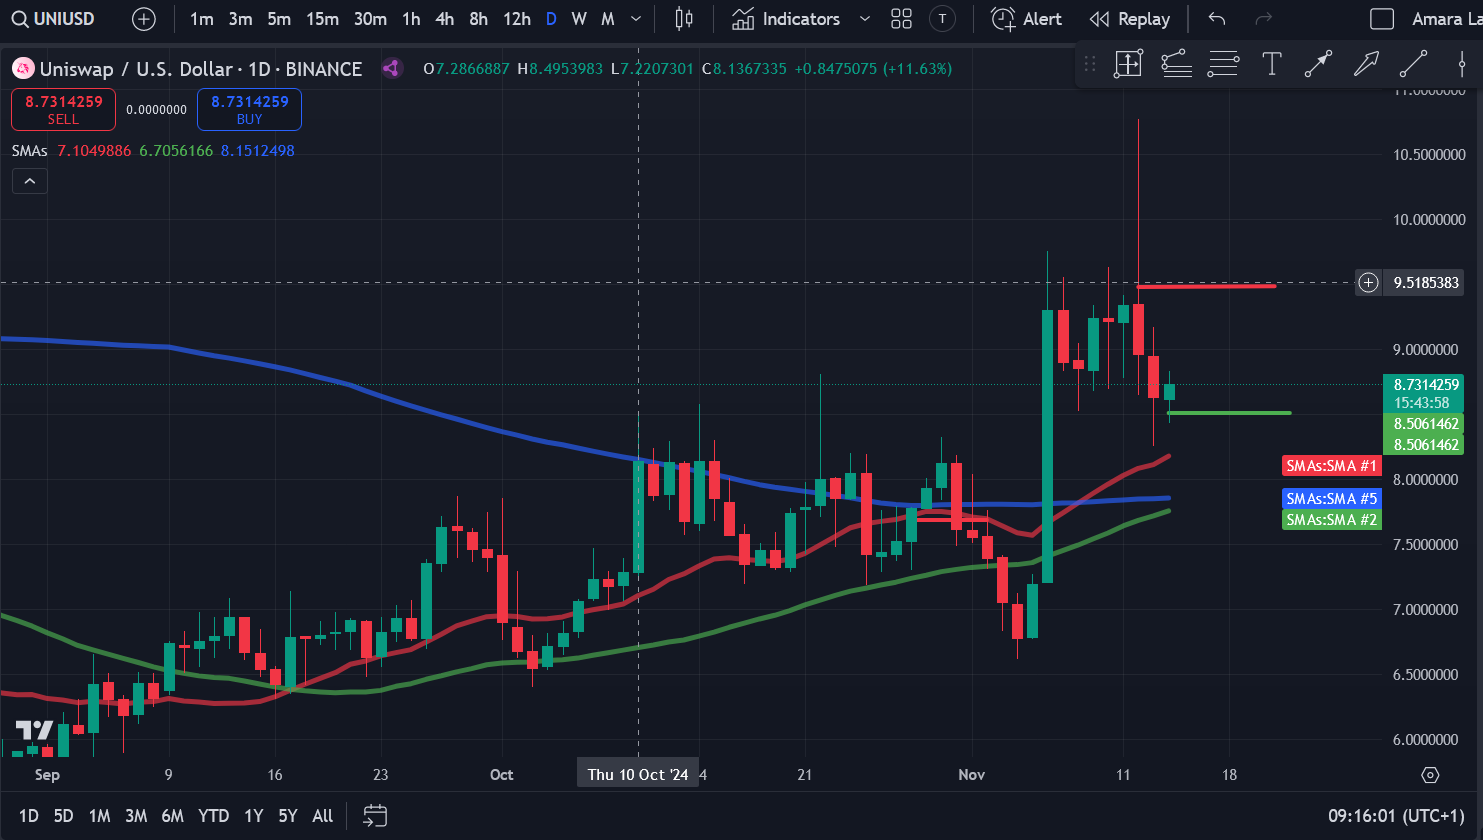Expand the indicators favorites dropdown arrow
The width and height of the screenshot is (1483, 840).
click(x=865, y=19)
